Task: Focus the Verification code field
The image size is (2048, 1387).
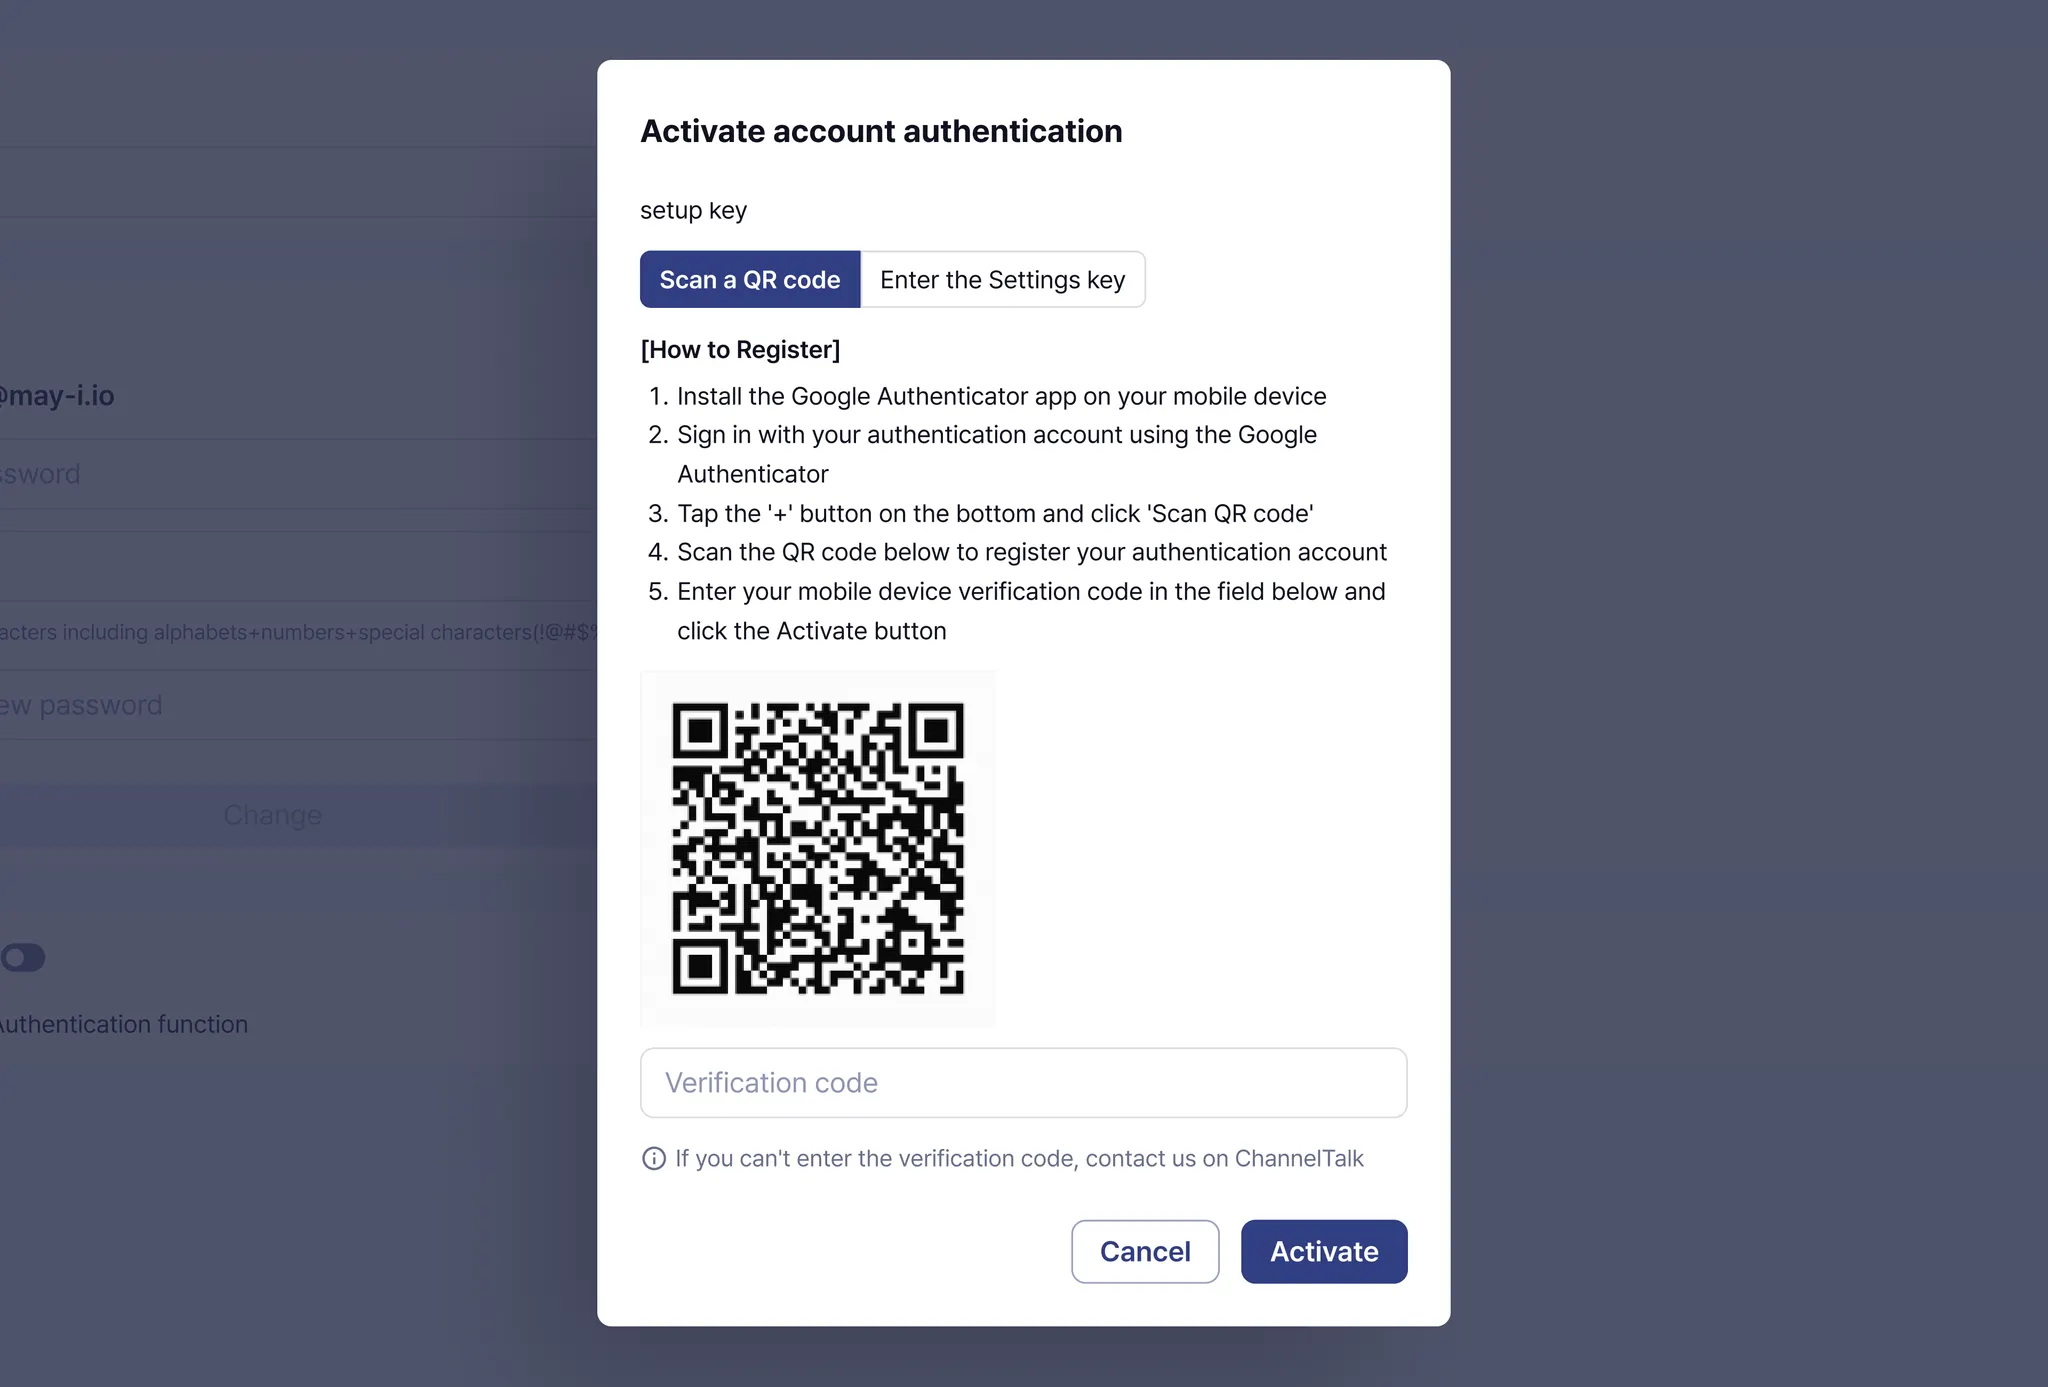Action: [1023, 1083]
